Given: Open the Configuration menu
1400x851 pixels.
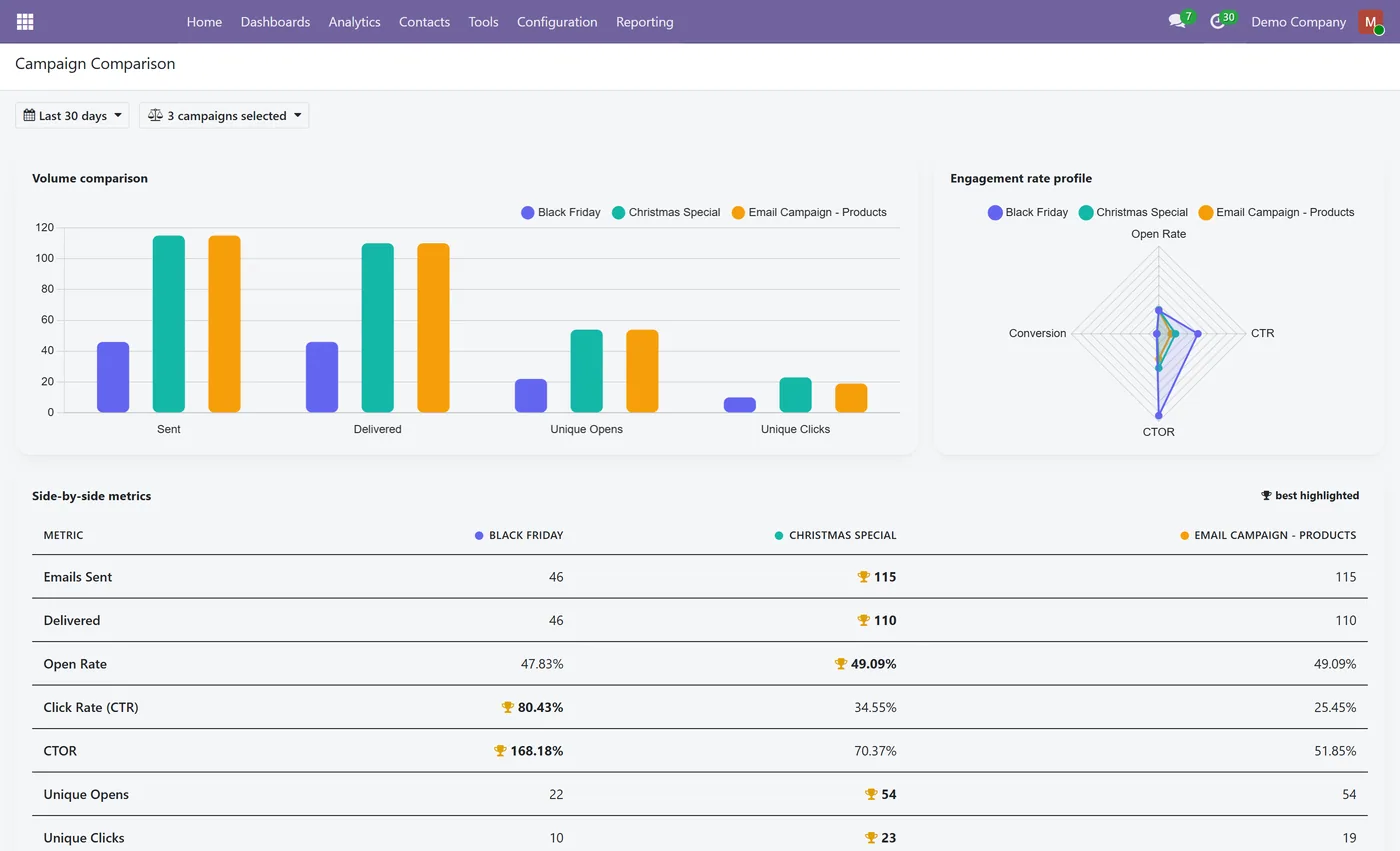Looking at the screenshot, I should (557, 21).
